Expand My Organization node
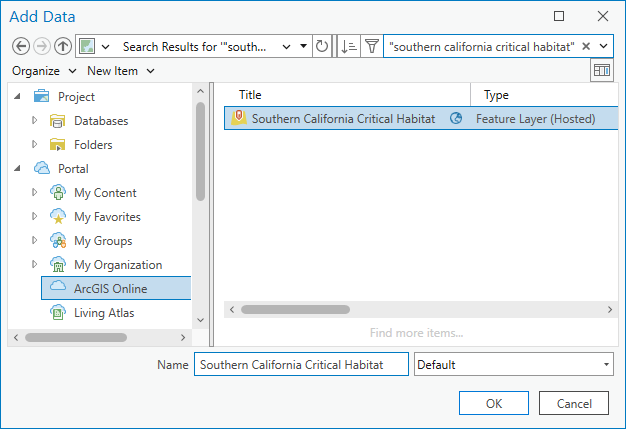The width and height of the screenshot is (626, 429). [x=34, y=264]
